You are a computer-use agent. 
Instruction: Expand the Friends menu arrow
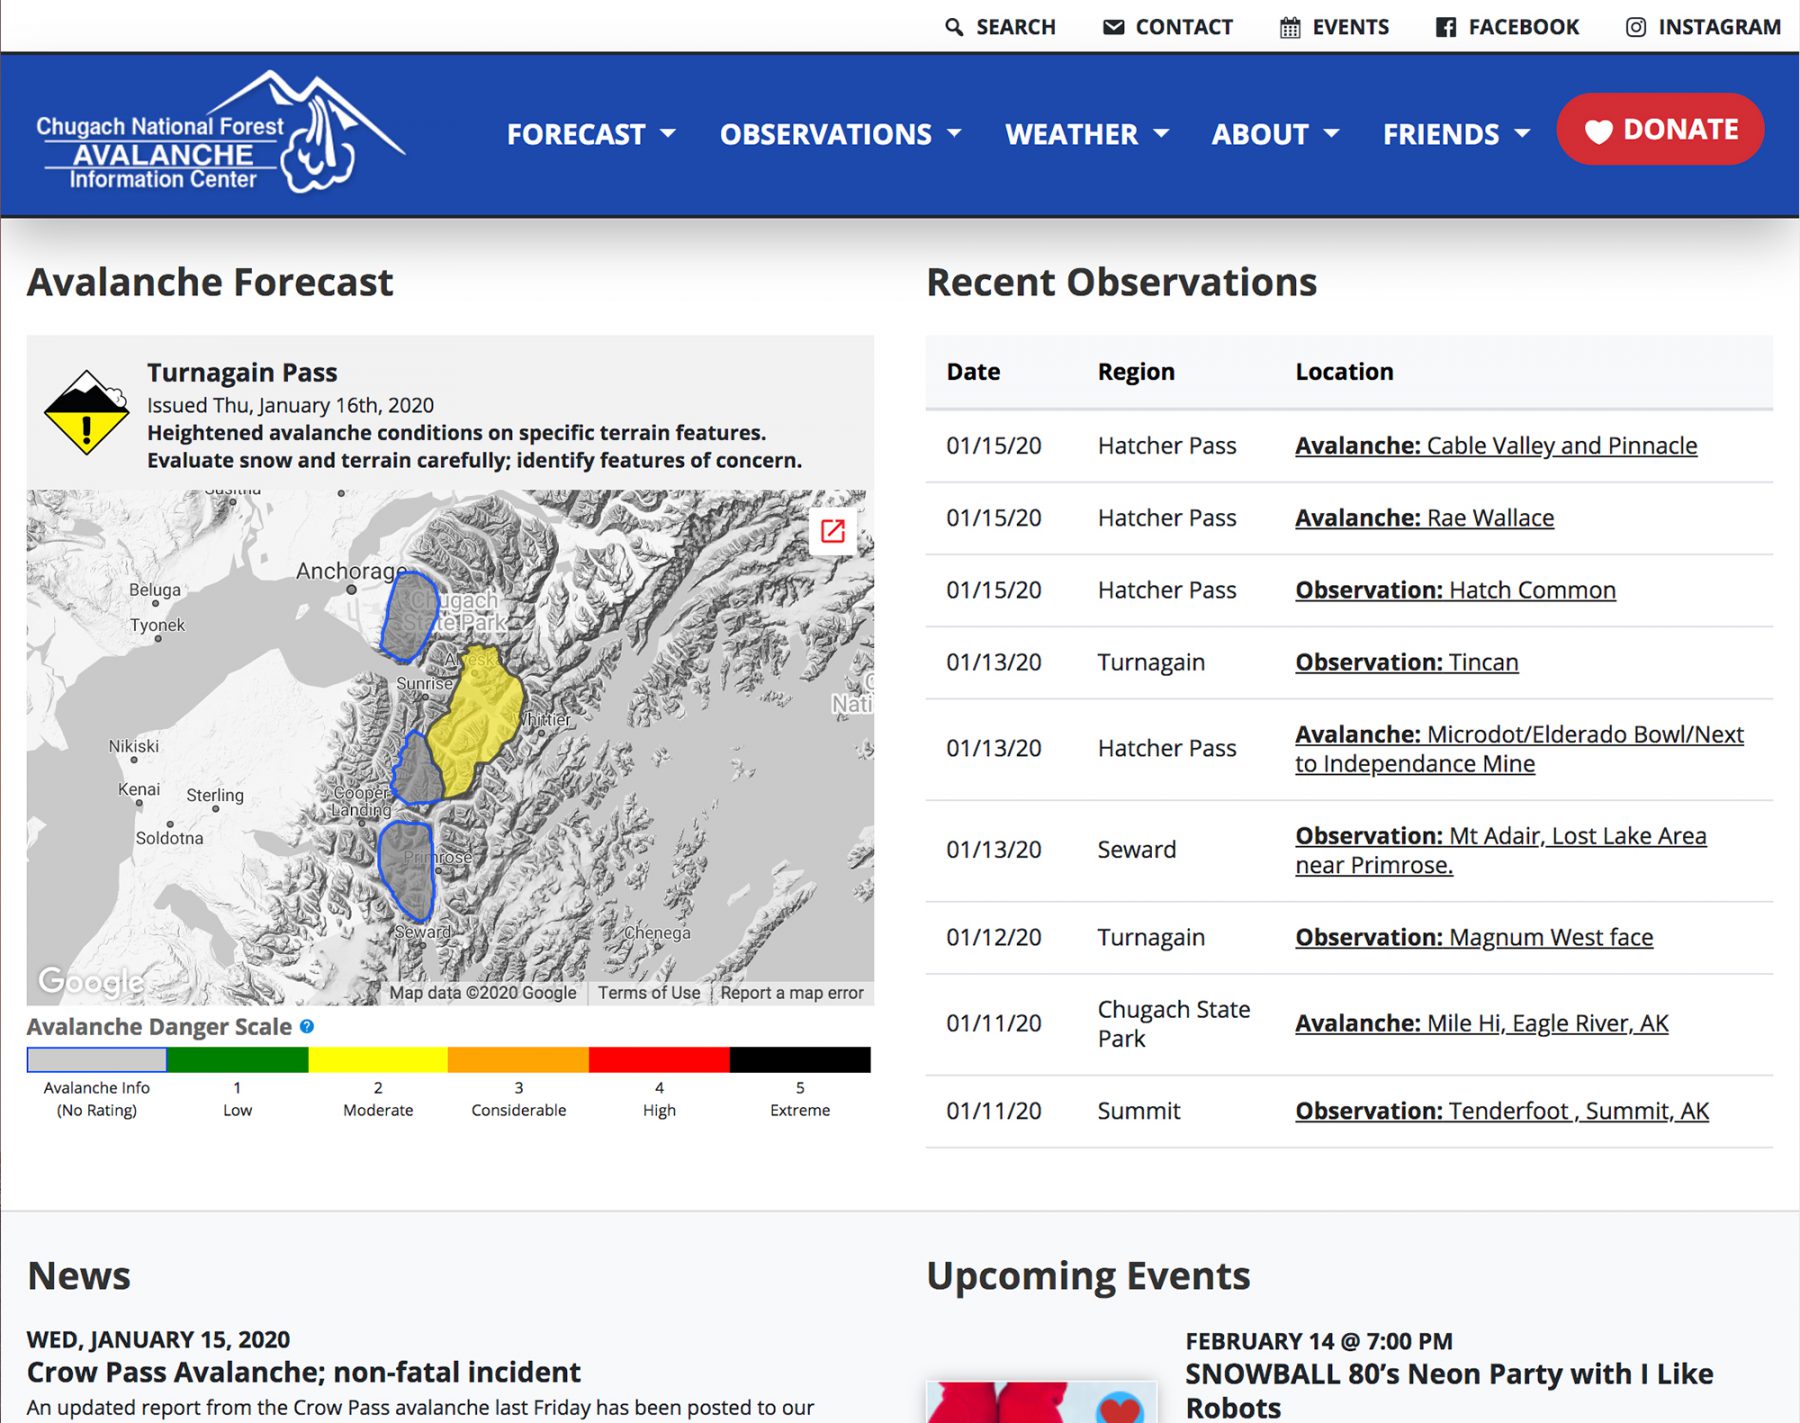[x=1522, y=133]
